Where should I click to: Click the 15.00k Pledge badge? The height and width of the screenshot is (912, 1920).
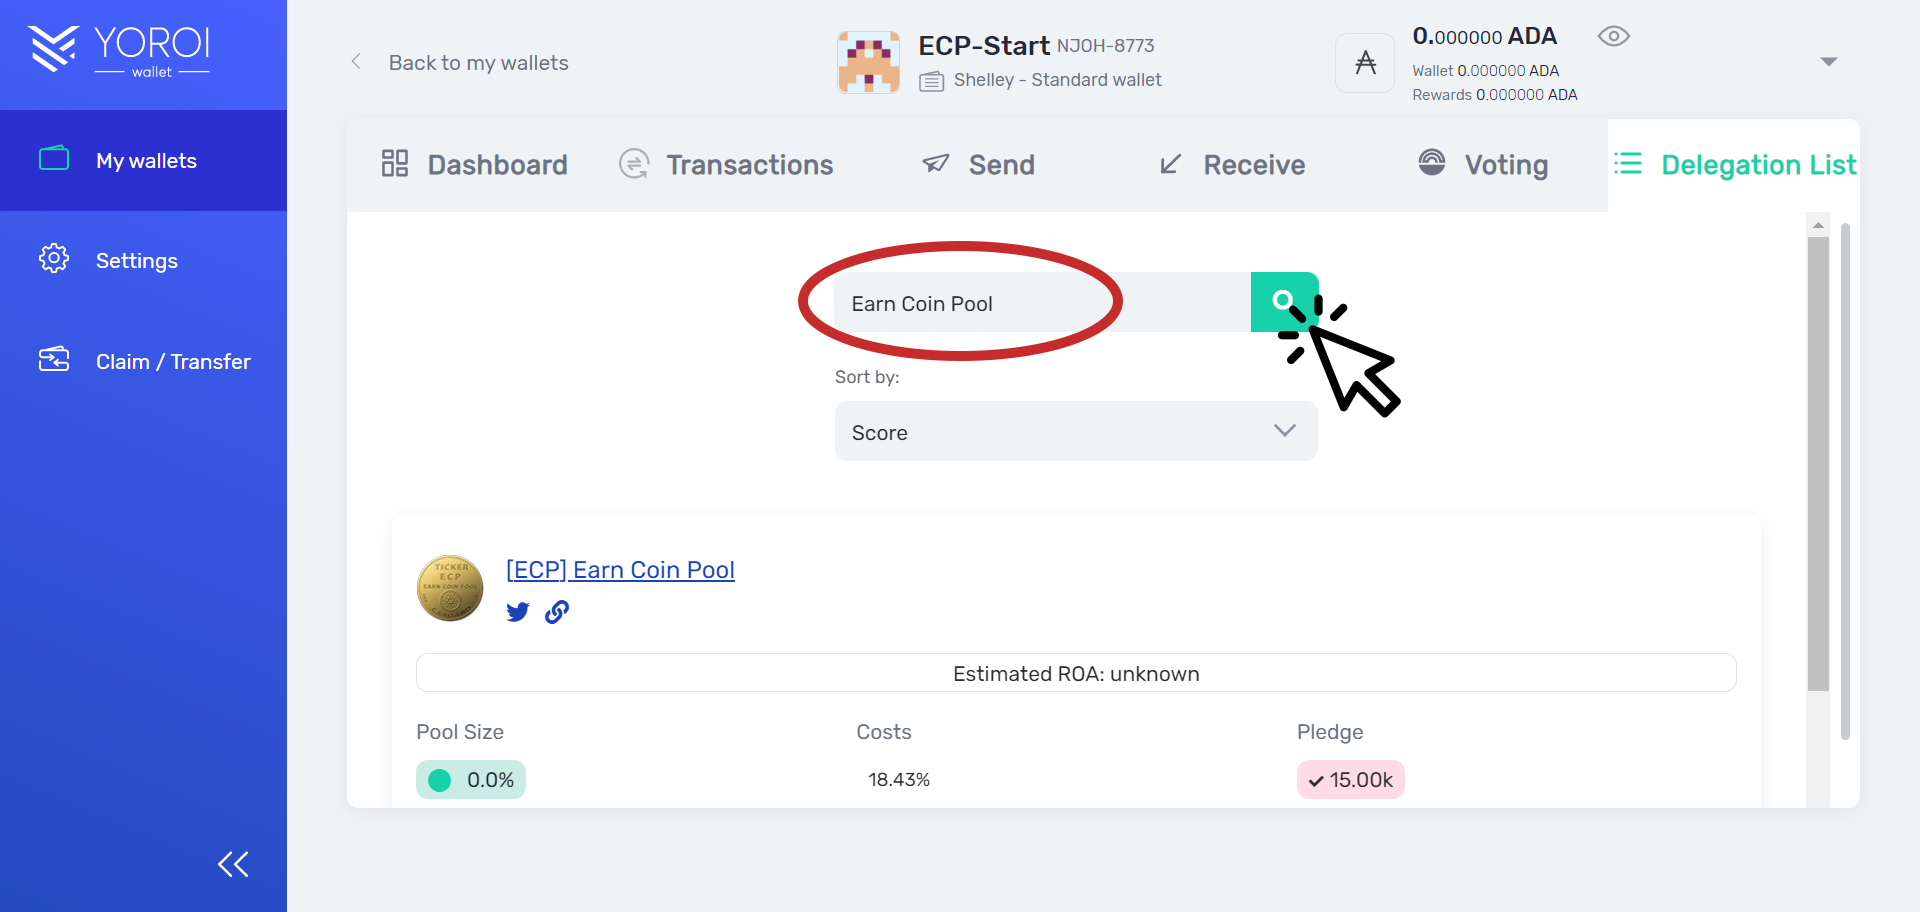tap(1350, 779)
